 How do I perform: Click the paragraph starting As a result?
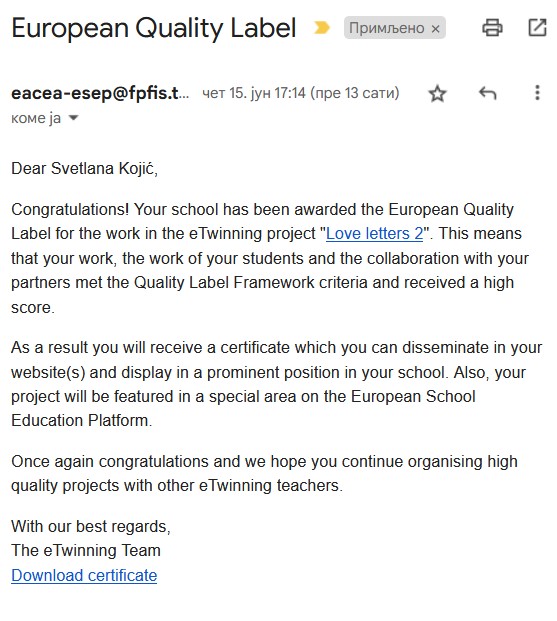click(277, 384)
